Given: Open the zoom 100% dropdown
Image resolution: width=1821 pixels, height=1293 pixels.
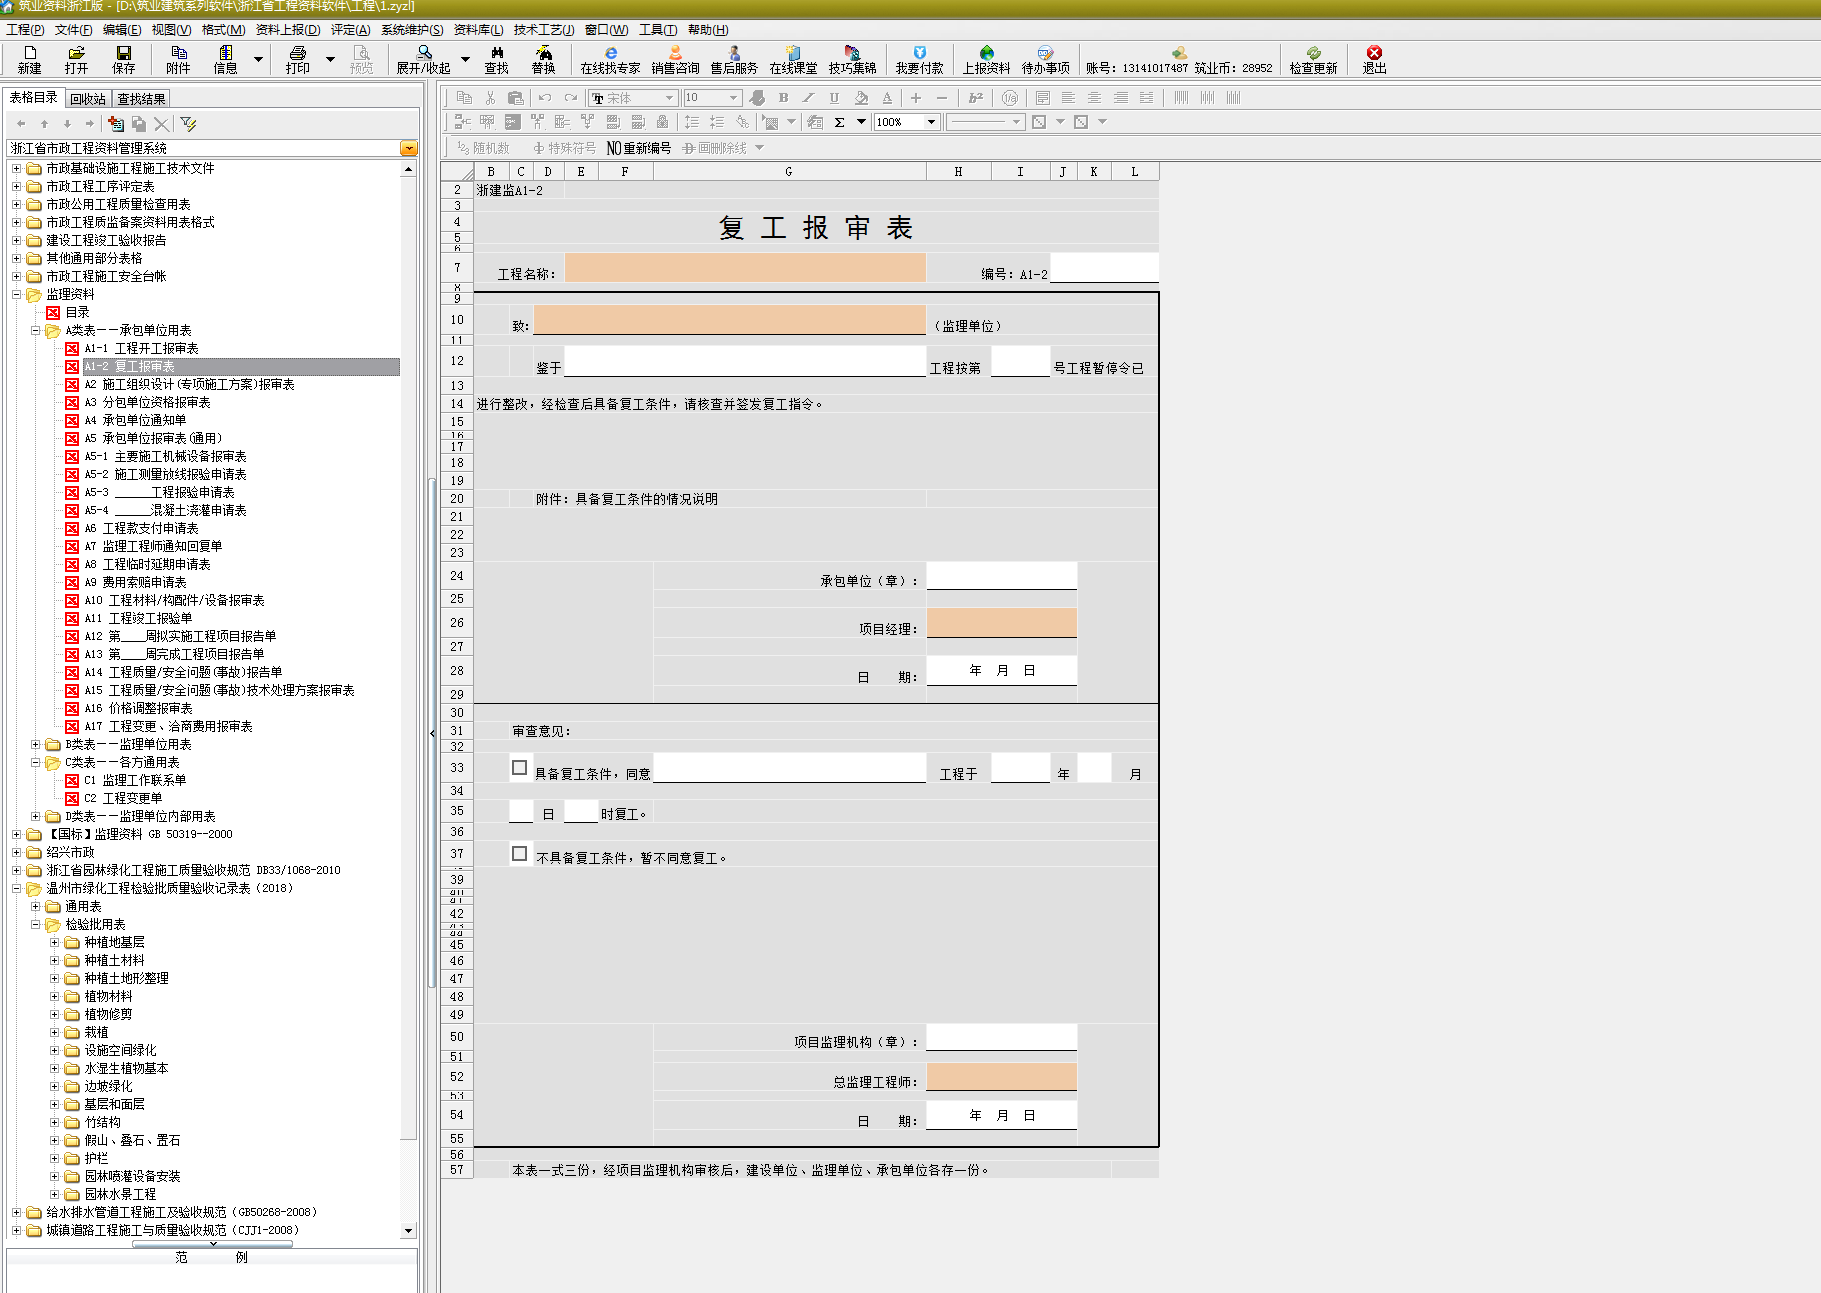Looking at the screenshot, I should 931,122.
